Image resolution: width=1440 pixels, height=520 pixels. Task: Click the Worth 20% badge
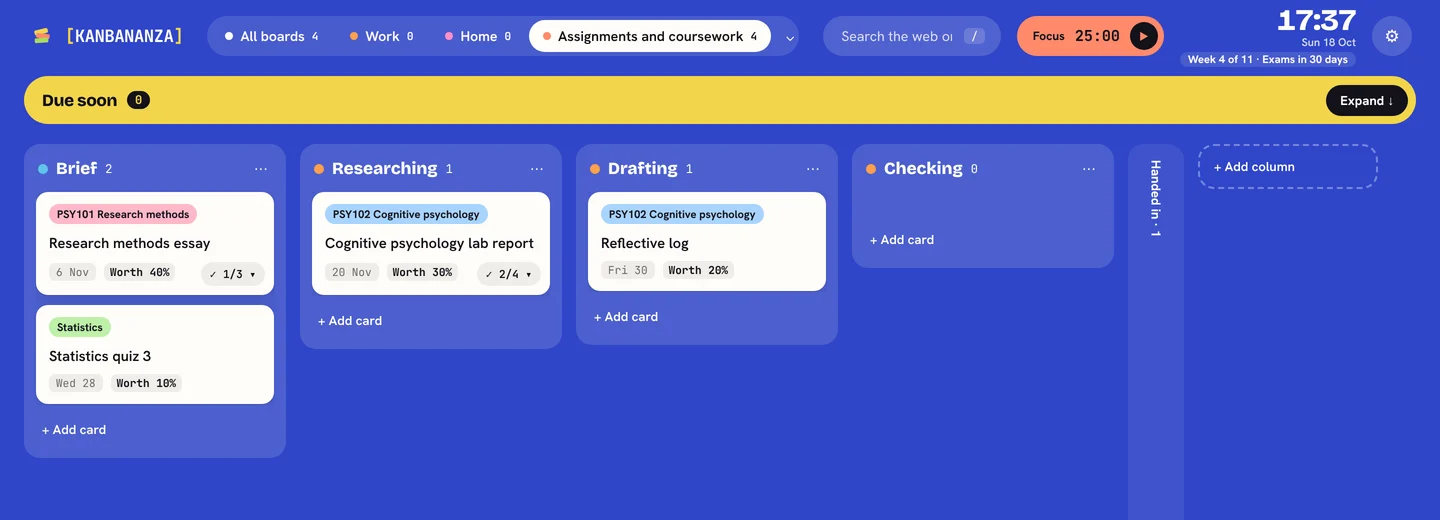pyautogui.click(x=698, y=270)
